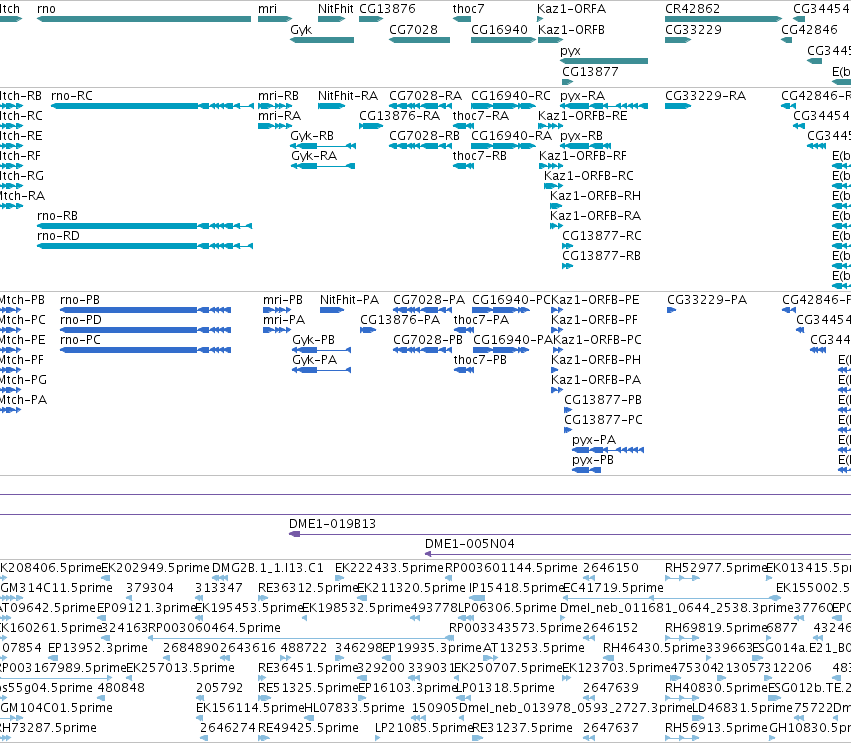Open the rno-RC transcript label
This screenshot has height=743, width=851.
pyautogui.click(x=72, y=96)
